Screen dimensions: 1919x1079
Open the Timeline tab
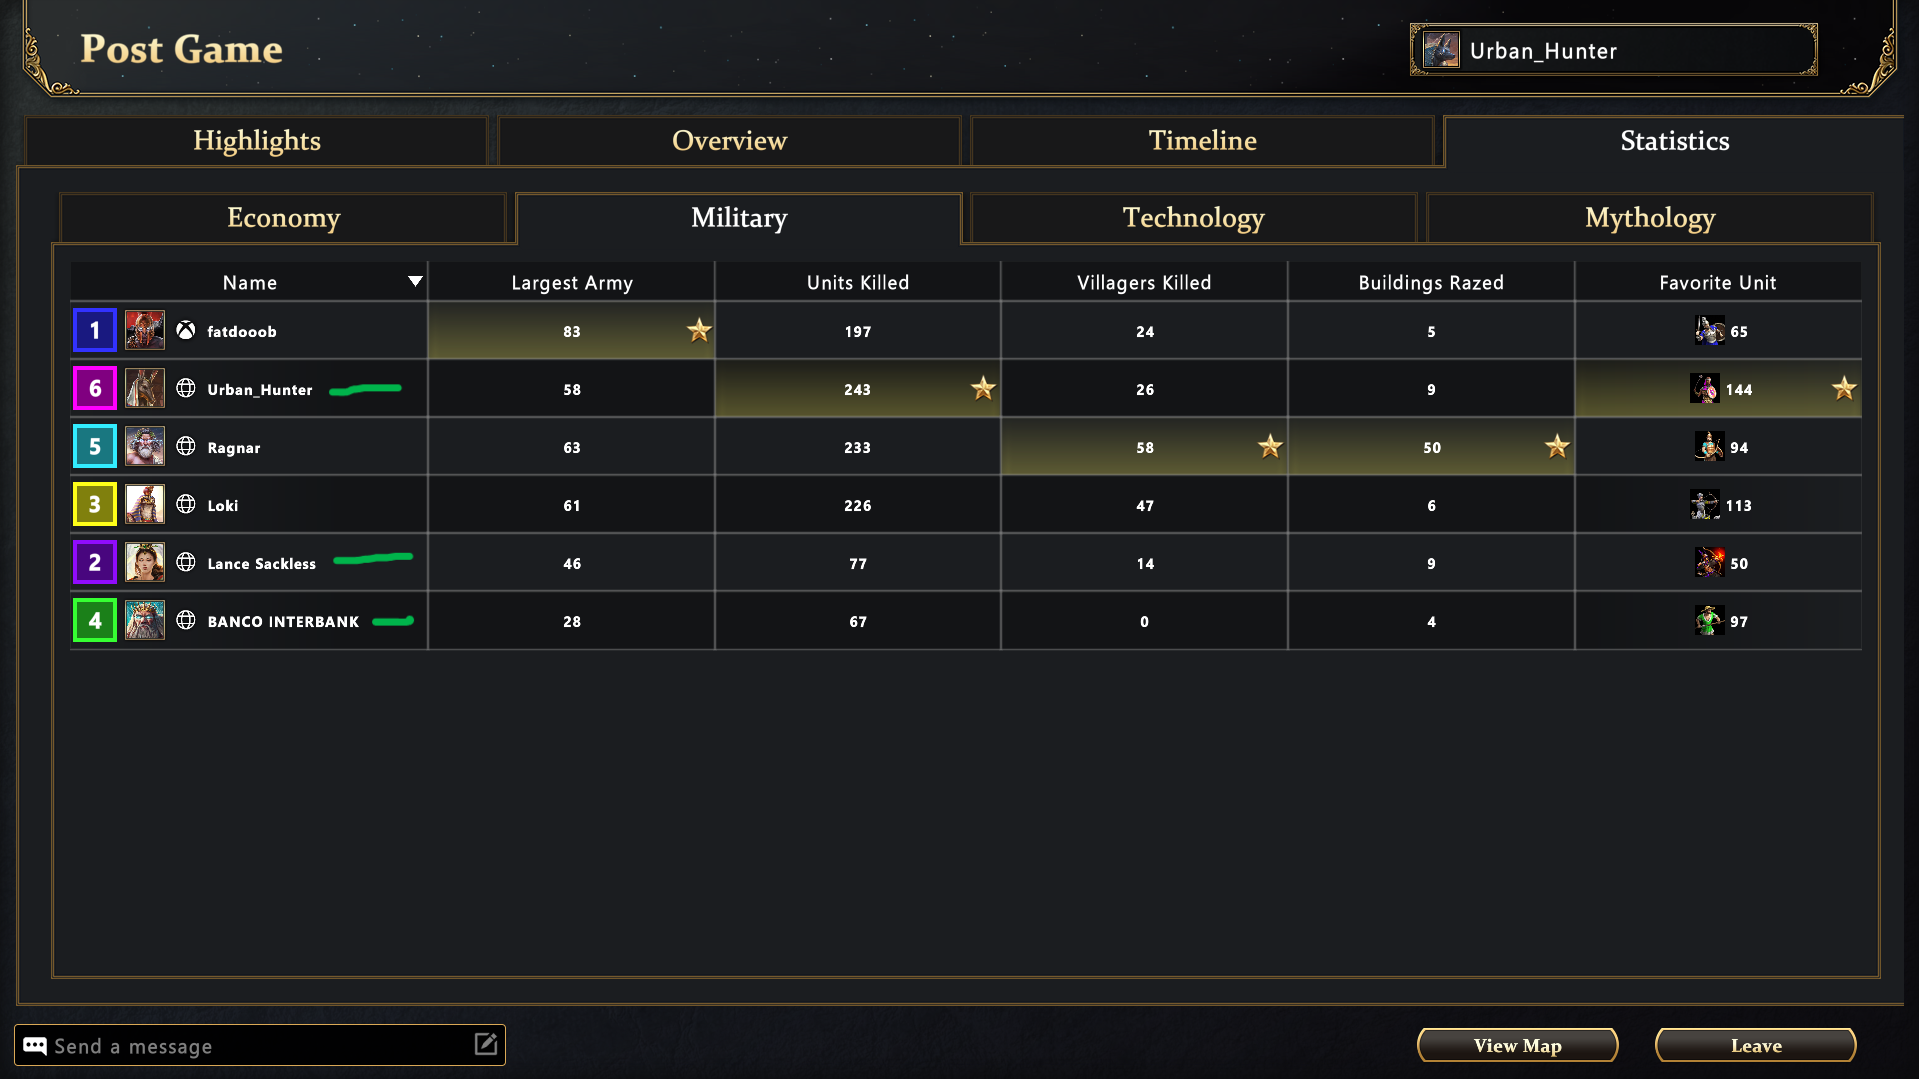click(1201, 141)
